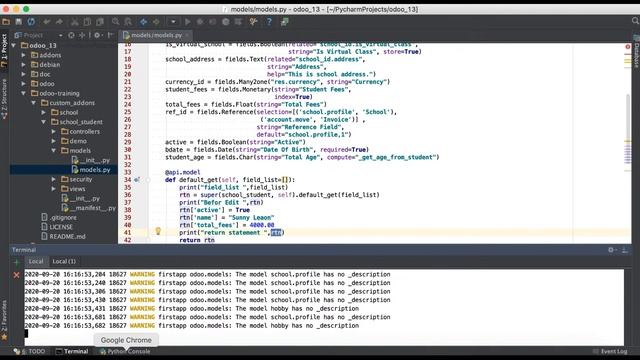Collapse the school_student folder
The image size is (640, 360).
pyautogui.click(x=44, y=122)
